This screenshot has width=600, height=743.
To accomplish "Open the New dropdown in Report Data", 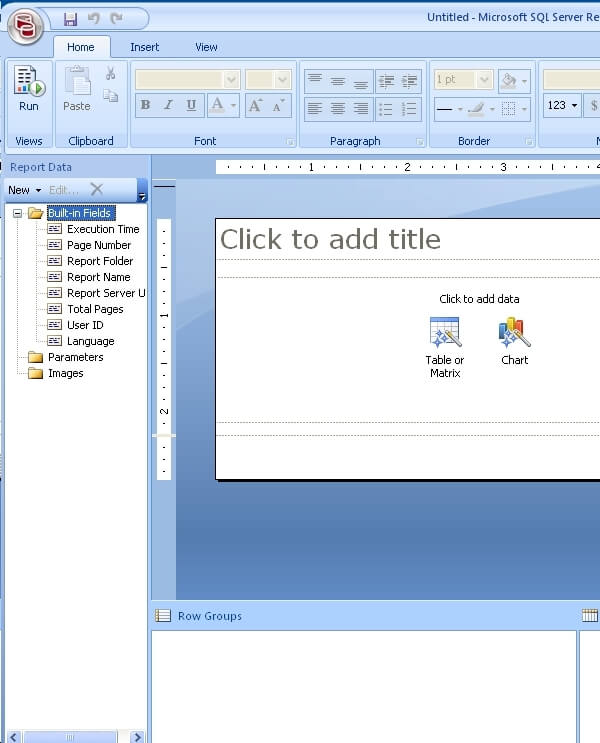I will coord(25,190).
